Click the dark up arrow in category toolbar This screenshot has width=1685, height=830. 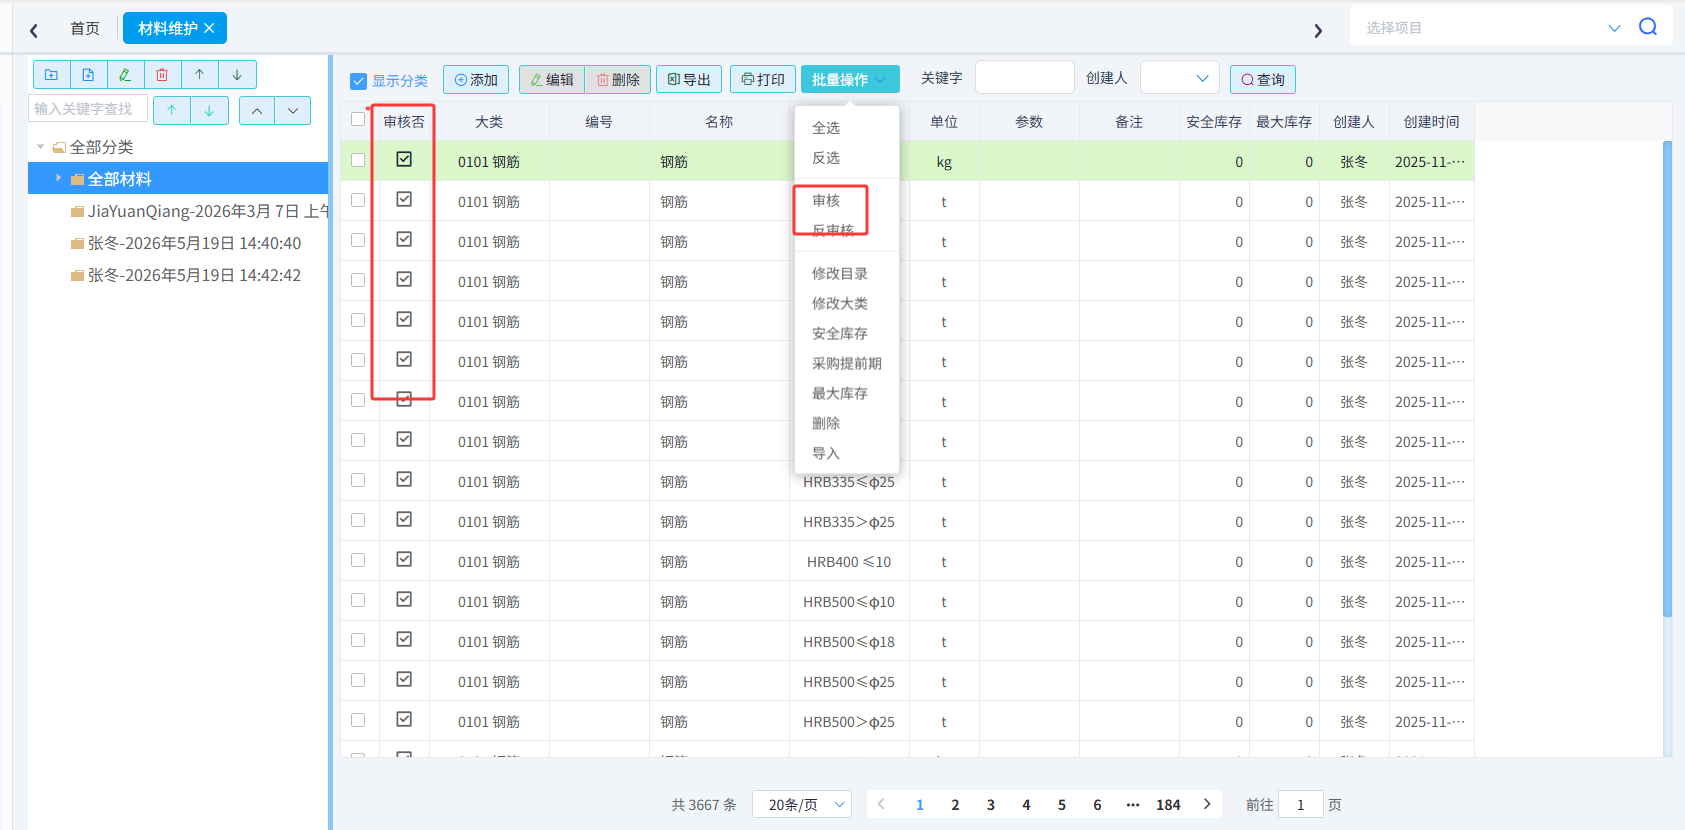pyautogui.click(x=200, y=75)
